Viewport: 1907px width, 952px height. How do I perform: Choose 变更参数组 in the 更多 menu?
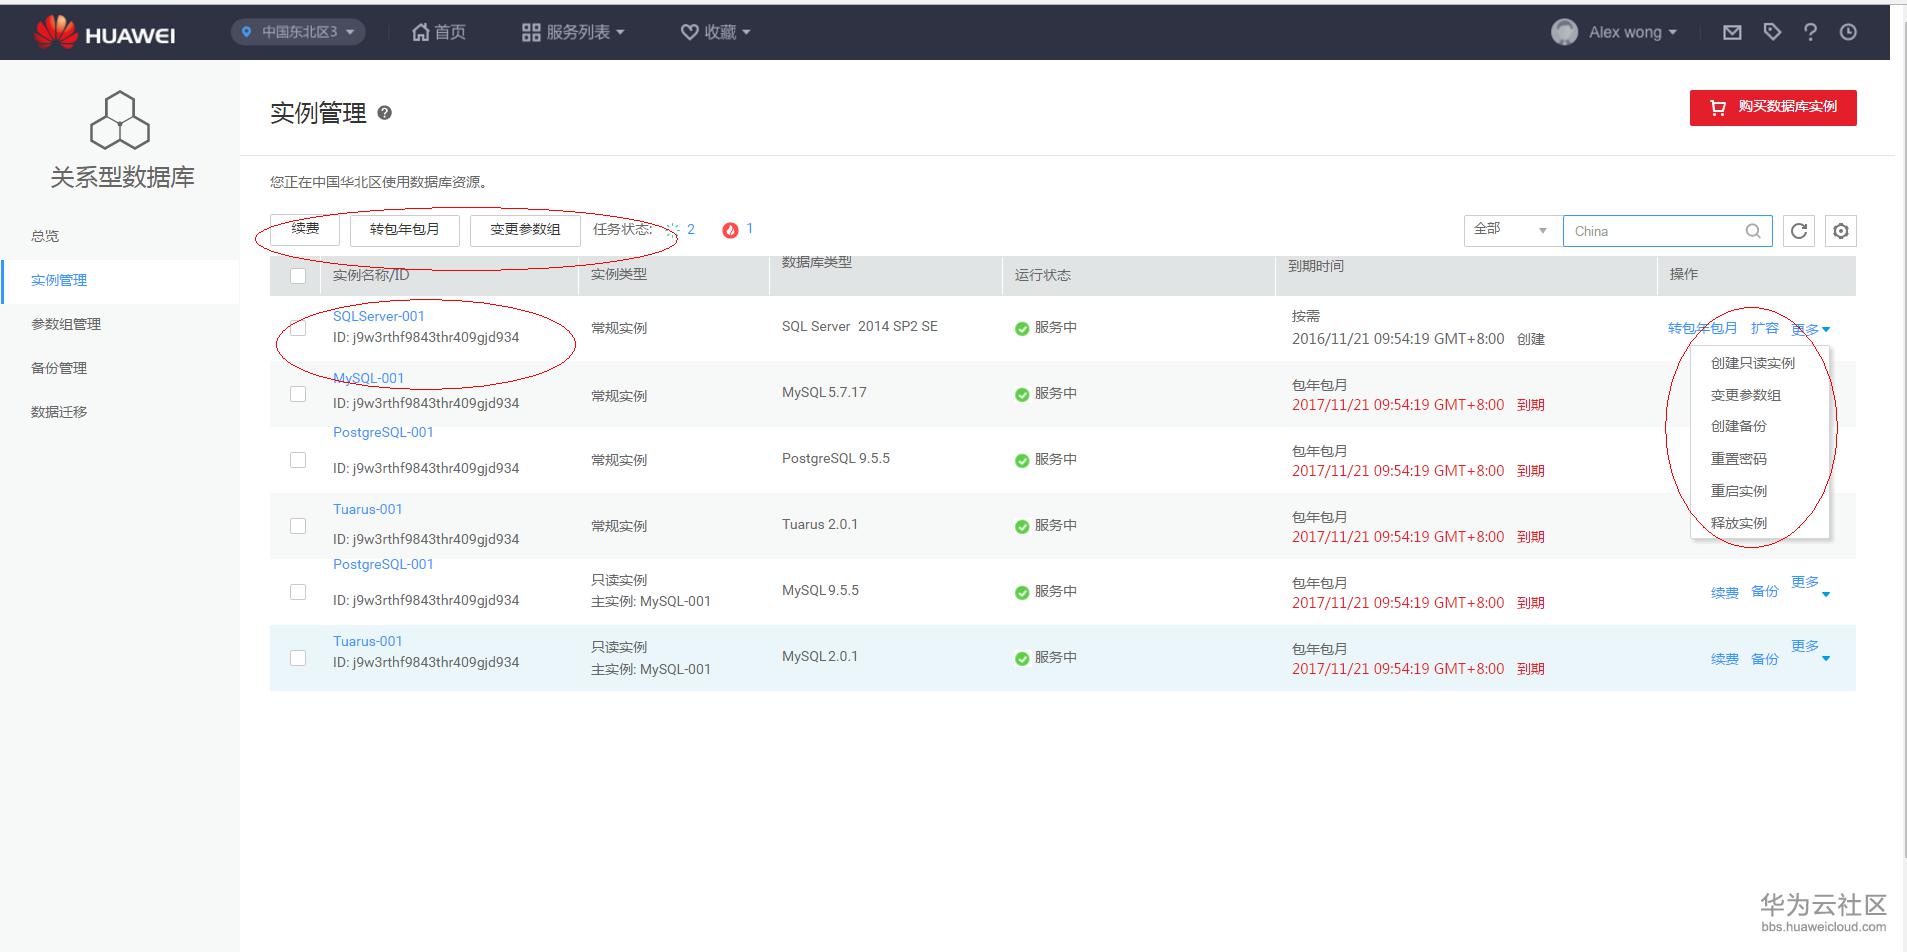pyautogui.click(x=1746, y=395)
